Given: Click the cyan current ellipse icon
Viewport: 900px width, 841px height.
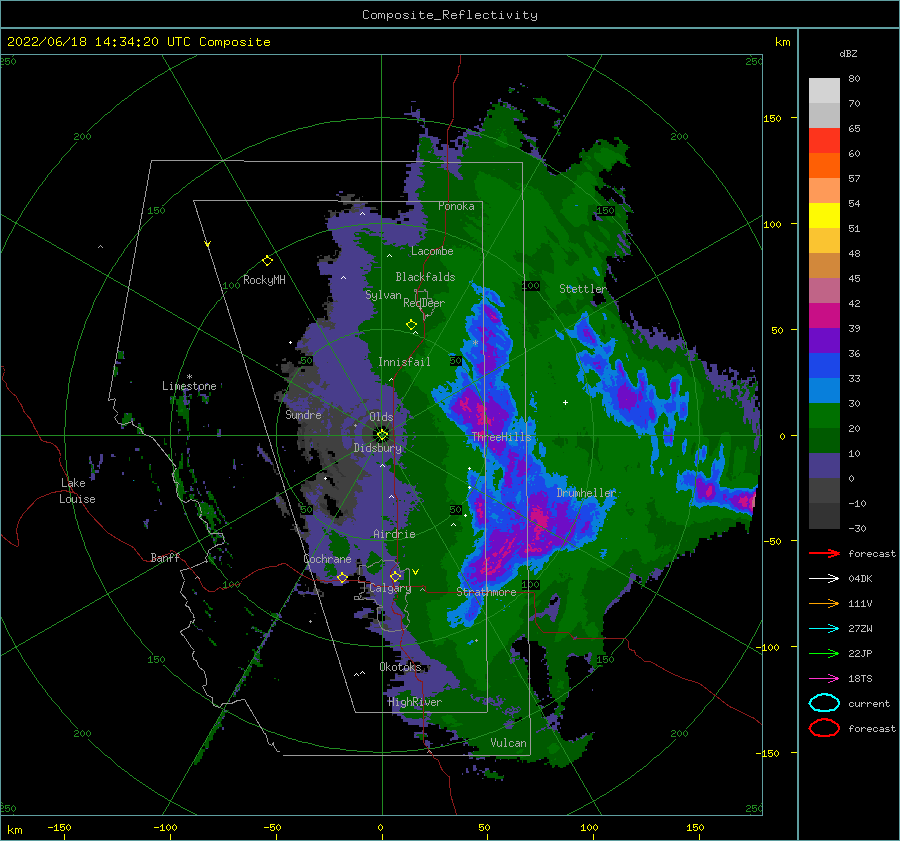Looking at the screenshot, I should point(824,703).
